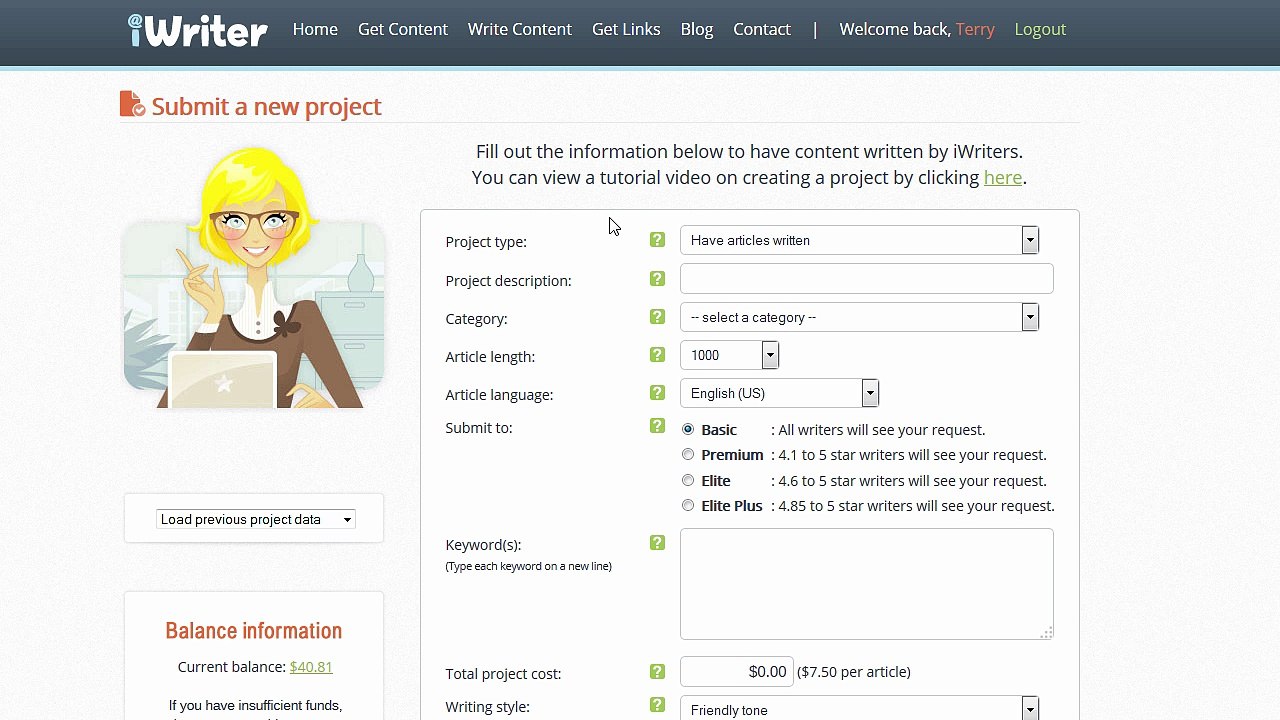Open the Article language dropdown
The width and height of the screenshot is (1280, 720).
(779, 393)
